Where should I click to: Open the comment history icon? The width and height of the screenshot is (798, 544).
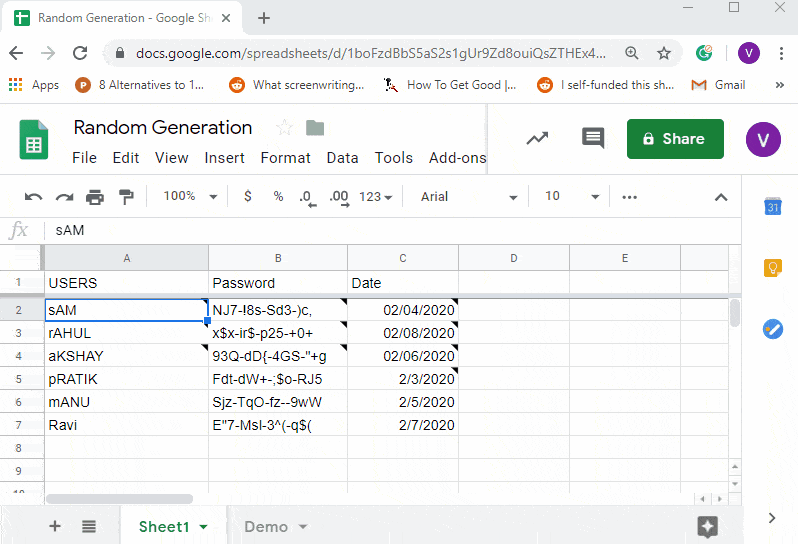coord(593,139)
